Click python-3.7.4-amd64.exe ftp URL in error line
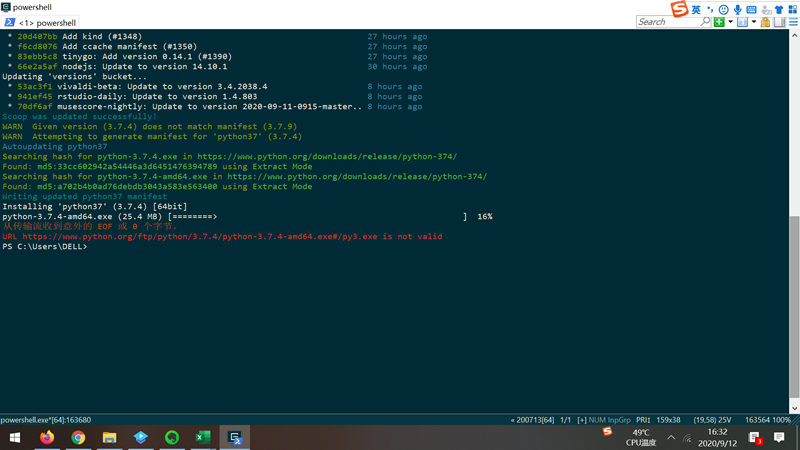Screen dimensions: 800x450 point(199,237)
